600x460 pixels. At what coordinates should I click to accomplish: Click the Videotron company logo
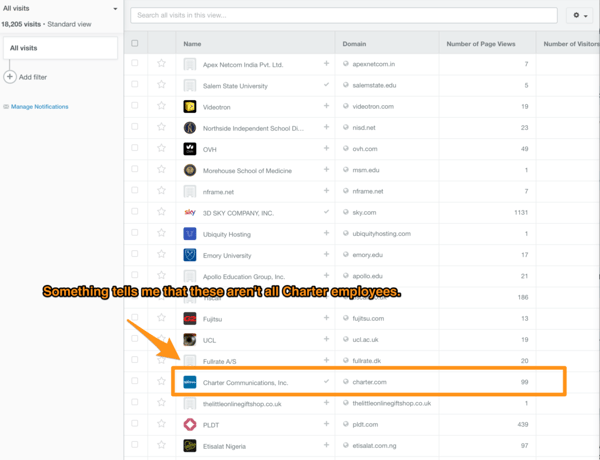pyautogui.click(x=190, y=106)
